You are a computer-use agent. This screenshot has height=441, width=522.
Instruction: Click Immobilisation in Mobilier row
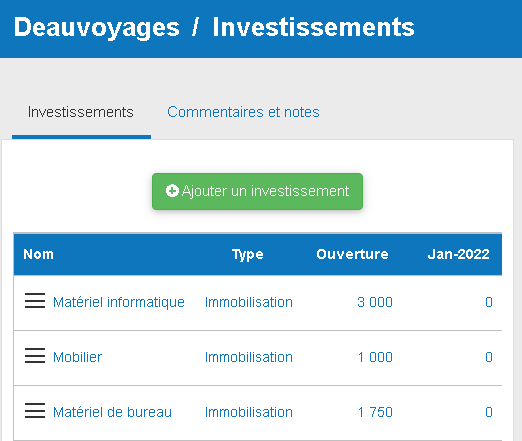pos(249,357)
